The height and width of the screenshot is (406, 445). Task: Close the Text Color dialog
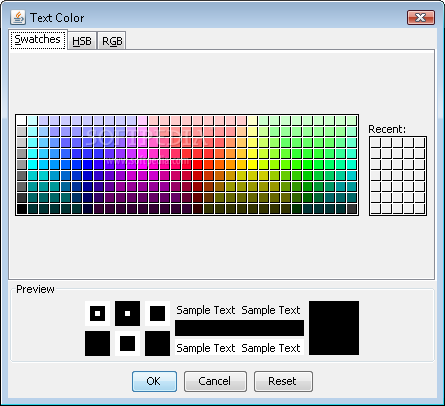pyautogui.click(x=421, y=17)
